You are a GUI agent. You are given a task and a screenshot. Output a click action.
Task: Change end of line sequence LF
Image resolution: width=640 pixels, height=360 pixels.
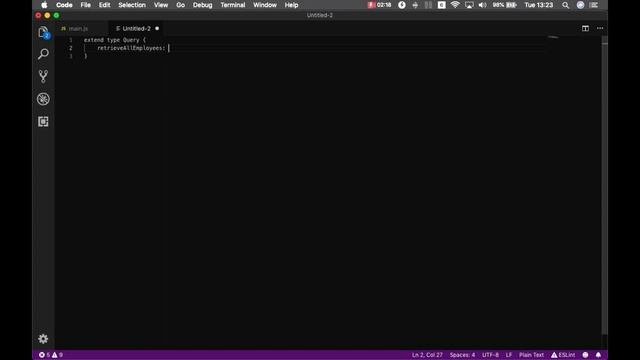coord(509,355)
